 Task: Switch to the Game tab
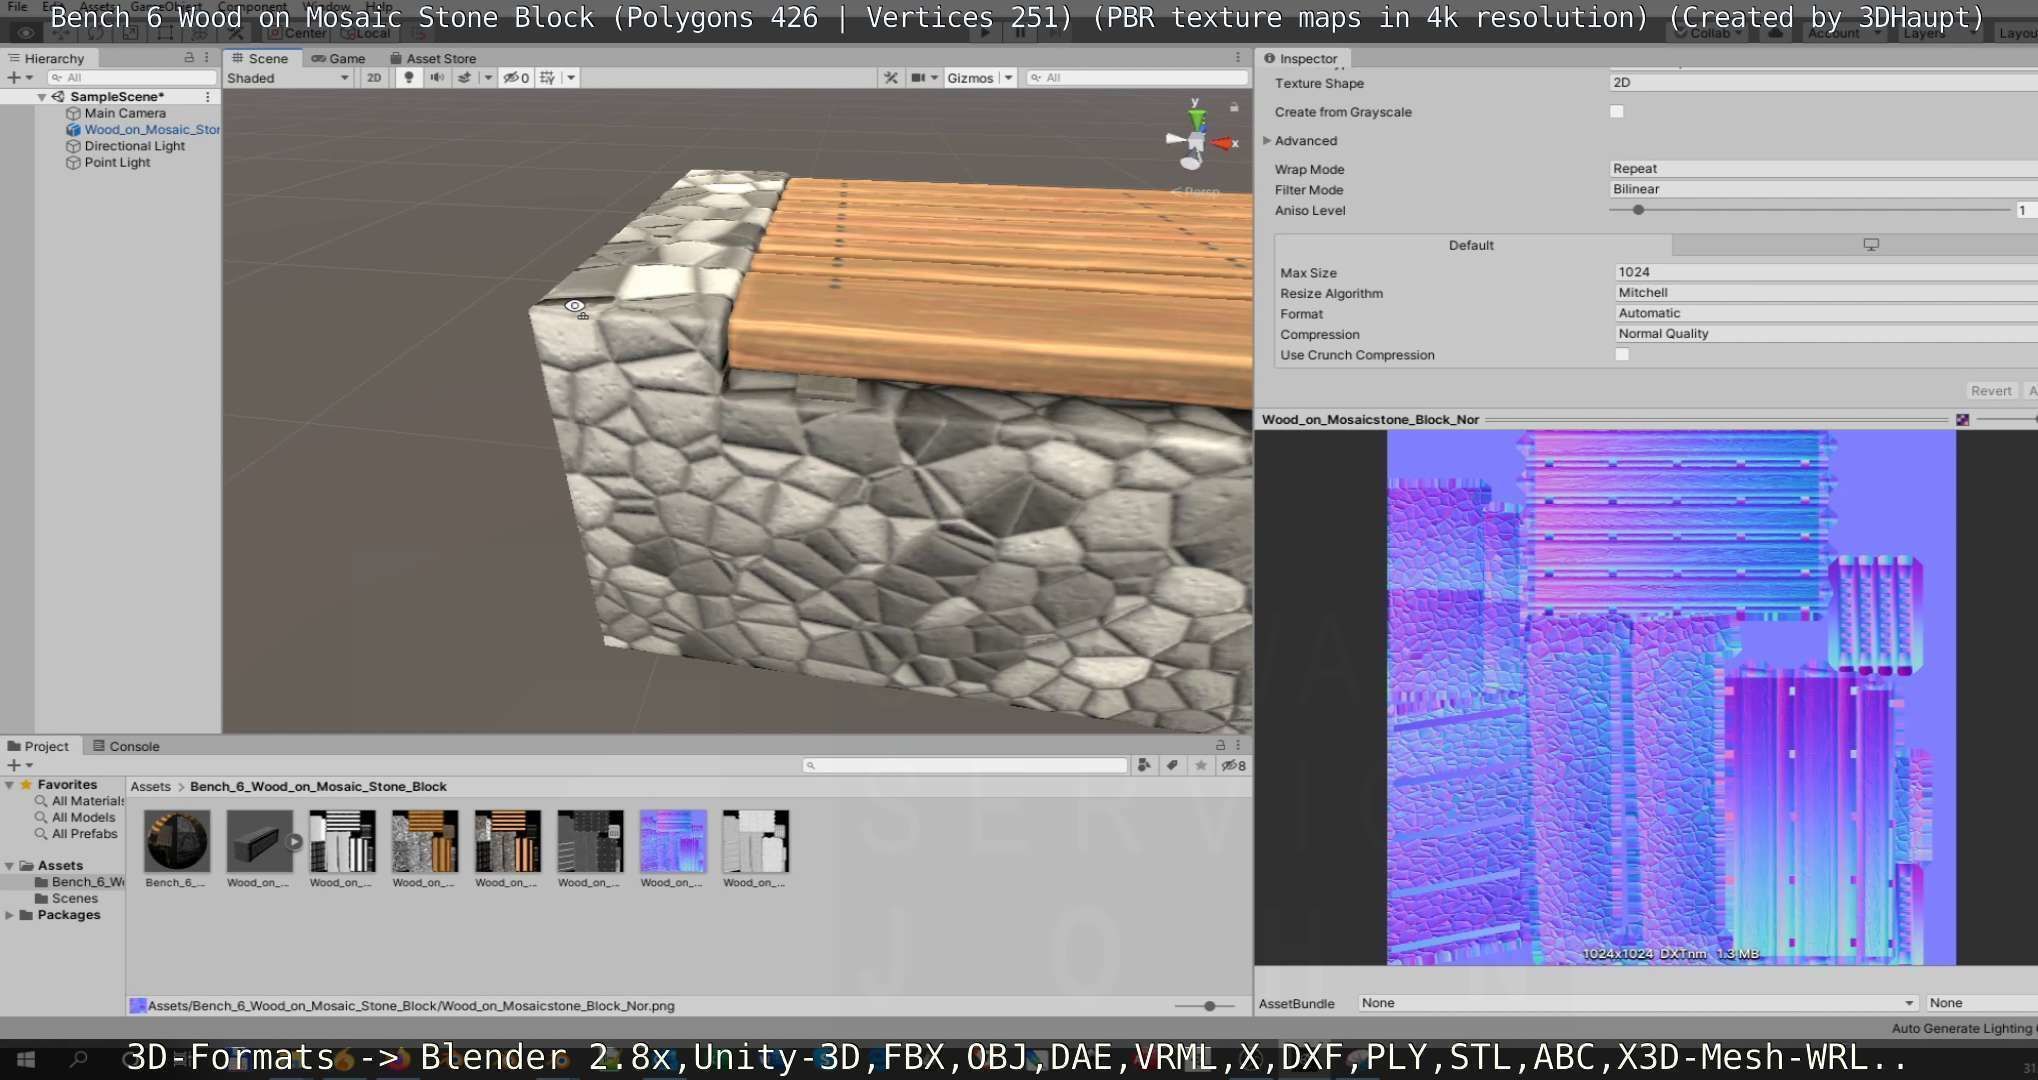338,58
